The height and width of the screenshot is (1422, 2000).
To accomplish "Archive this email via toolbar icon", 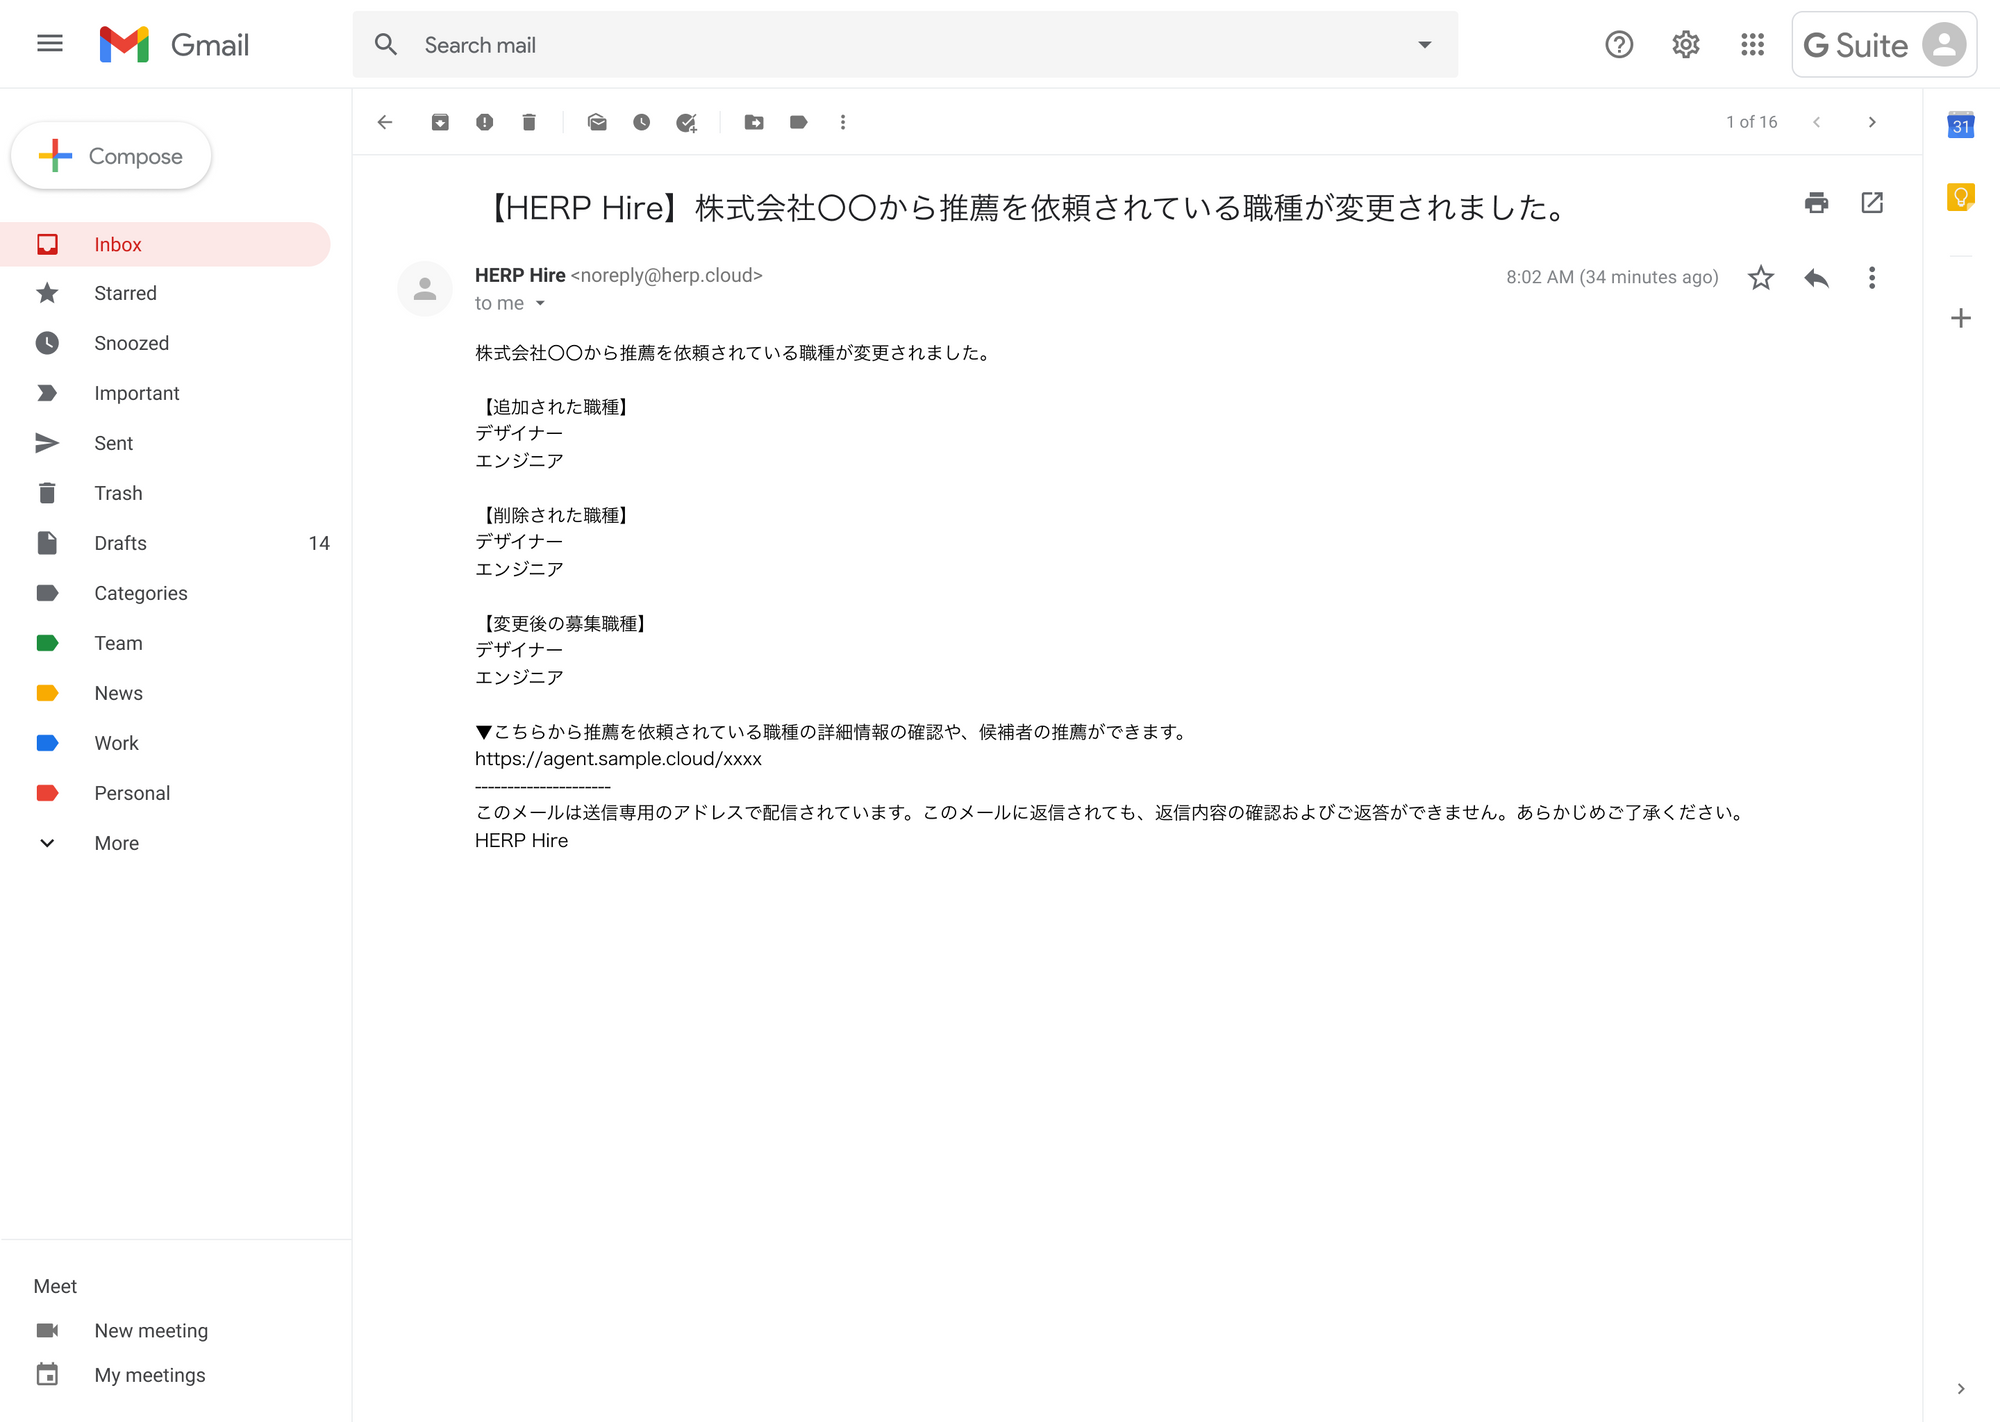I will pyautogui.click(x=440, y=122).
